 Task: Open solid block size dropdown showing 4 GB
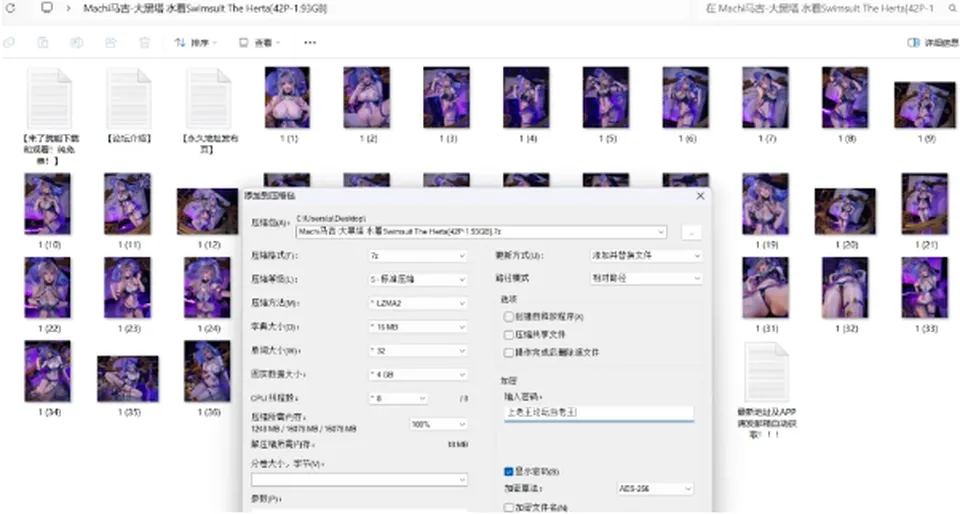pos(418,374)
